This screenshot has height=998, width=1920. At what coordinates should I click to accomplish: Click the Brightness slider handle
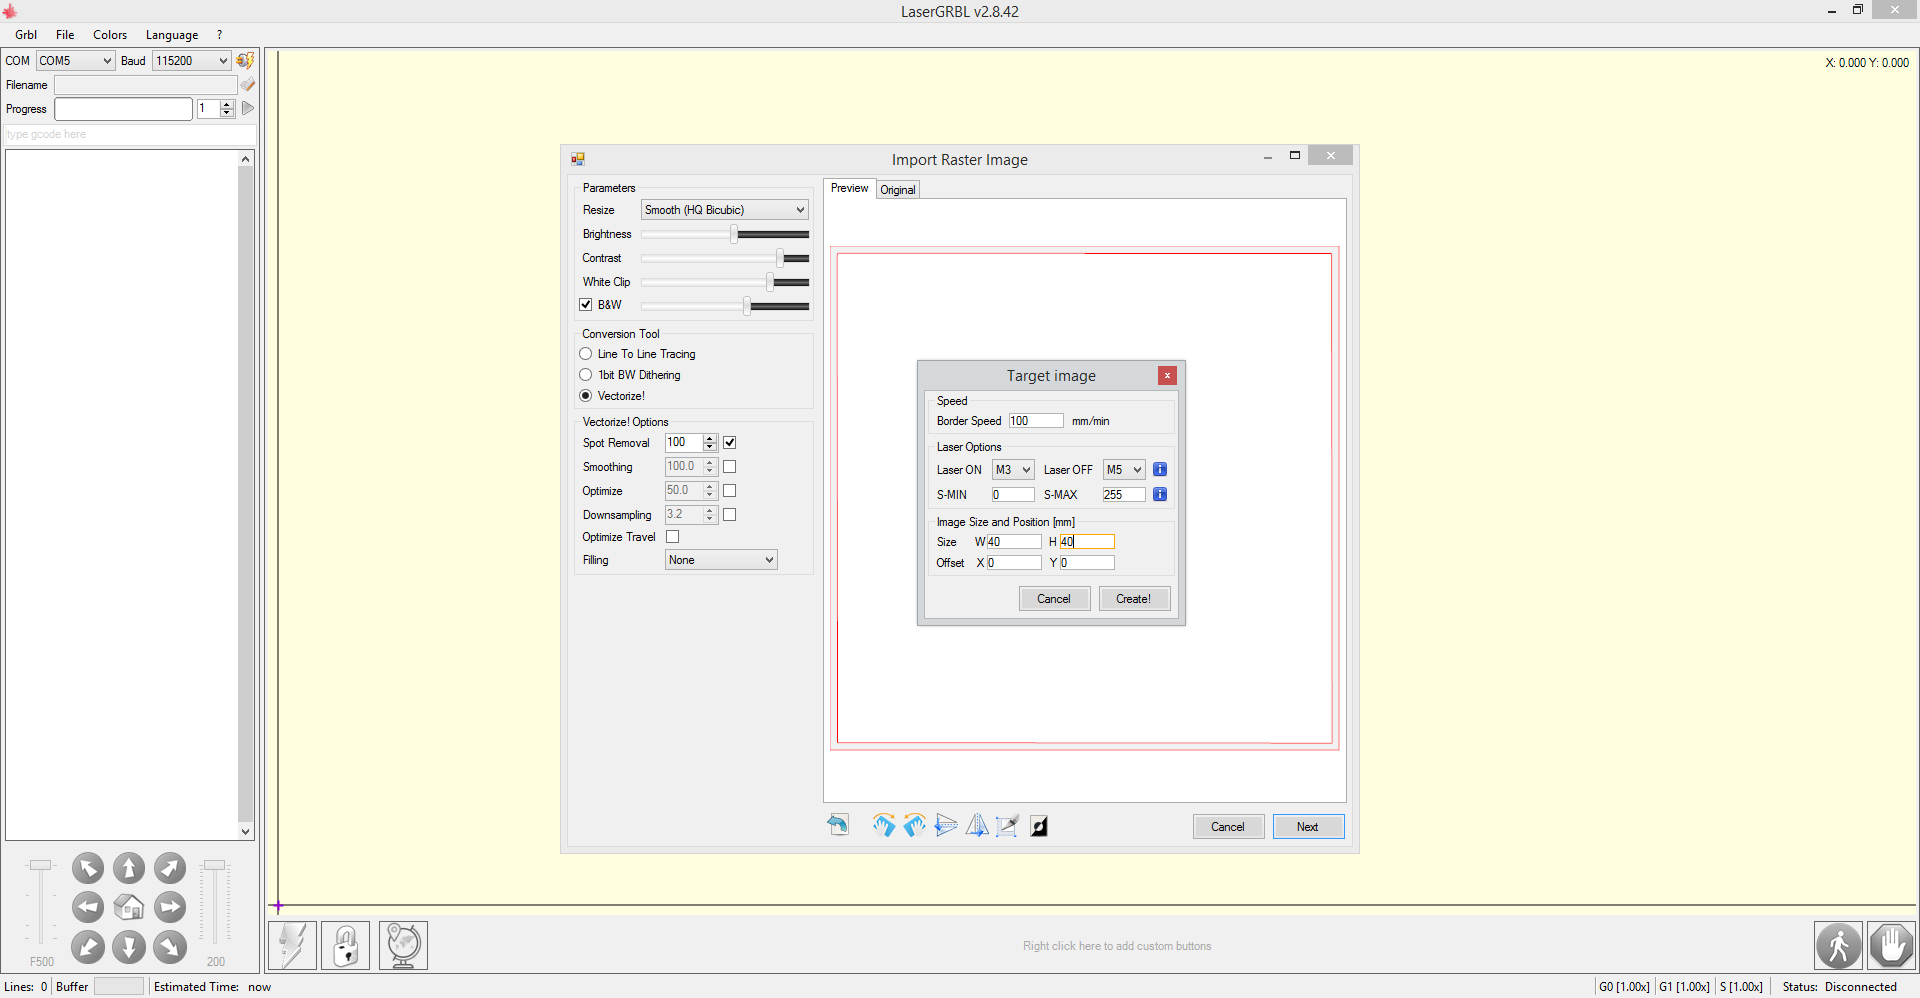point(734,234)
